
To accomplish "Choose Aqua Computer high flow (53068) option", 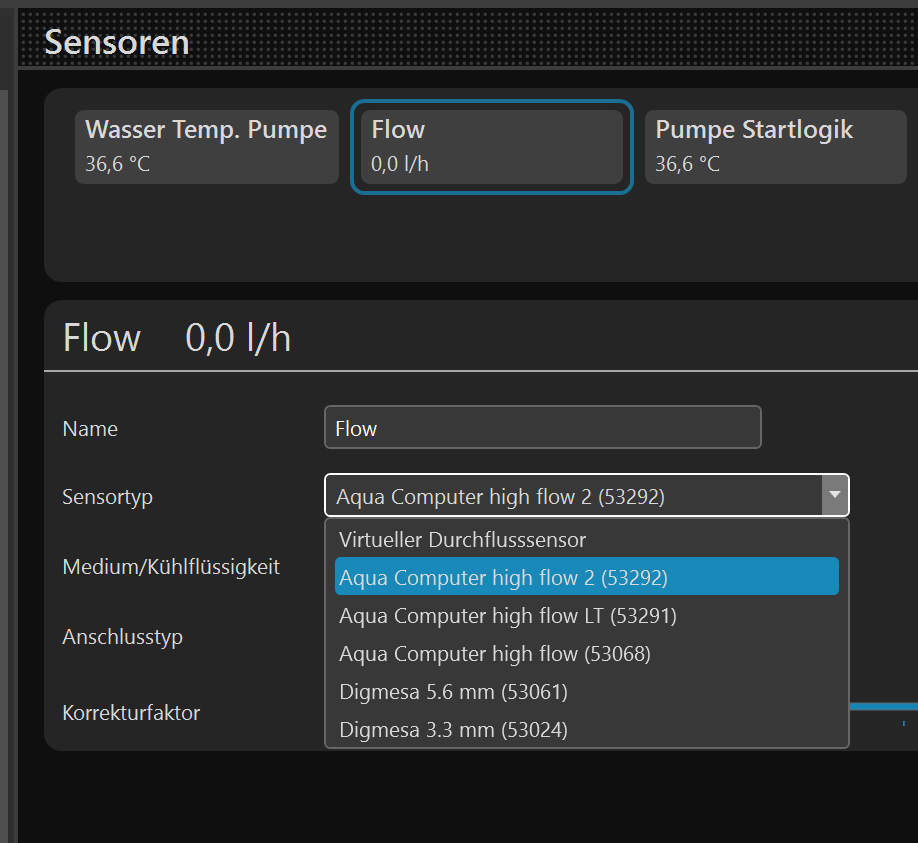I will (587, 654).
